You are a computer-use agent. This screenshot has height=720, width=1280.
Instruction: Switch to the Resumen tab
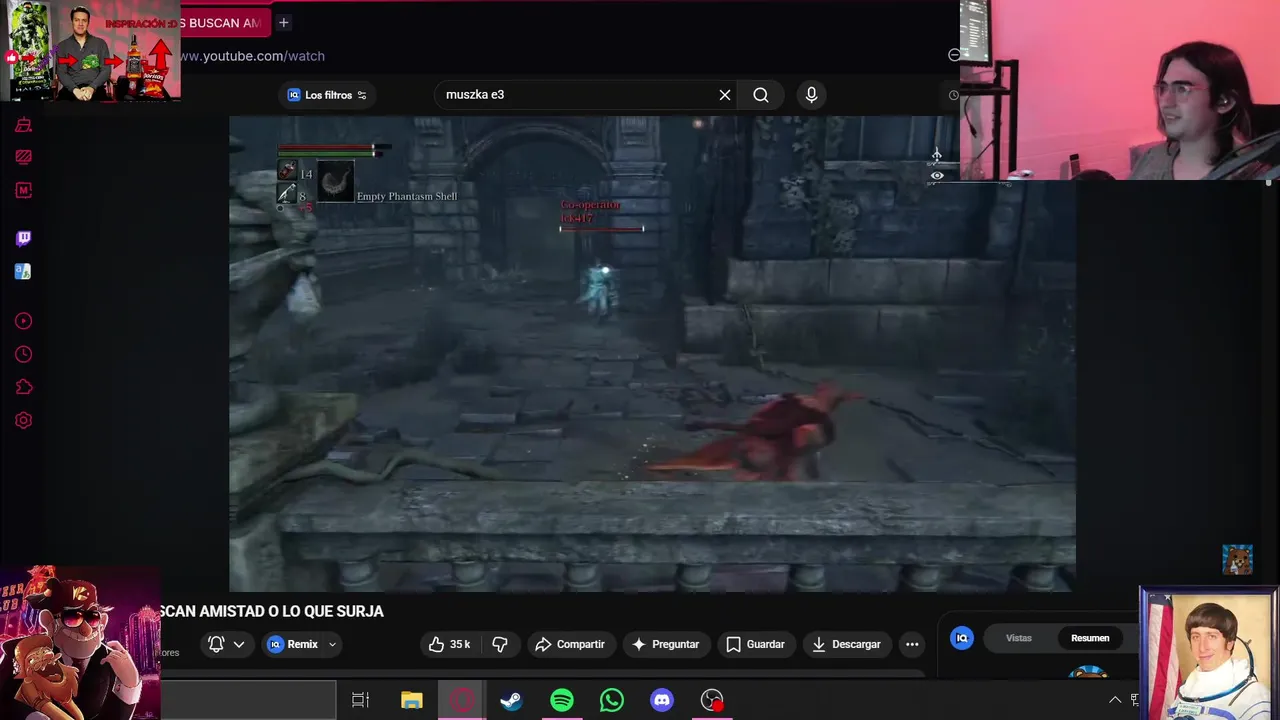pos(1090,638)
